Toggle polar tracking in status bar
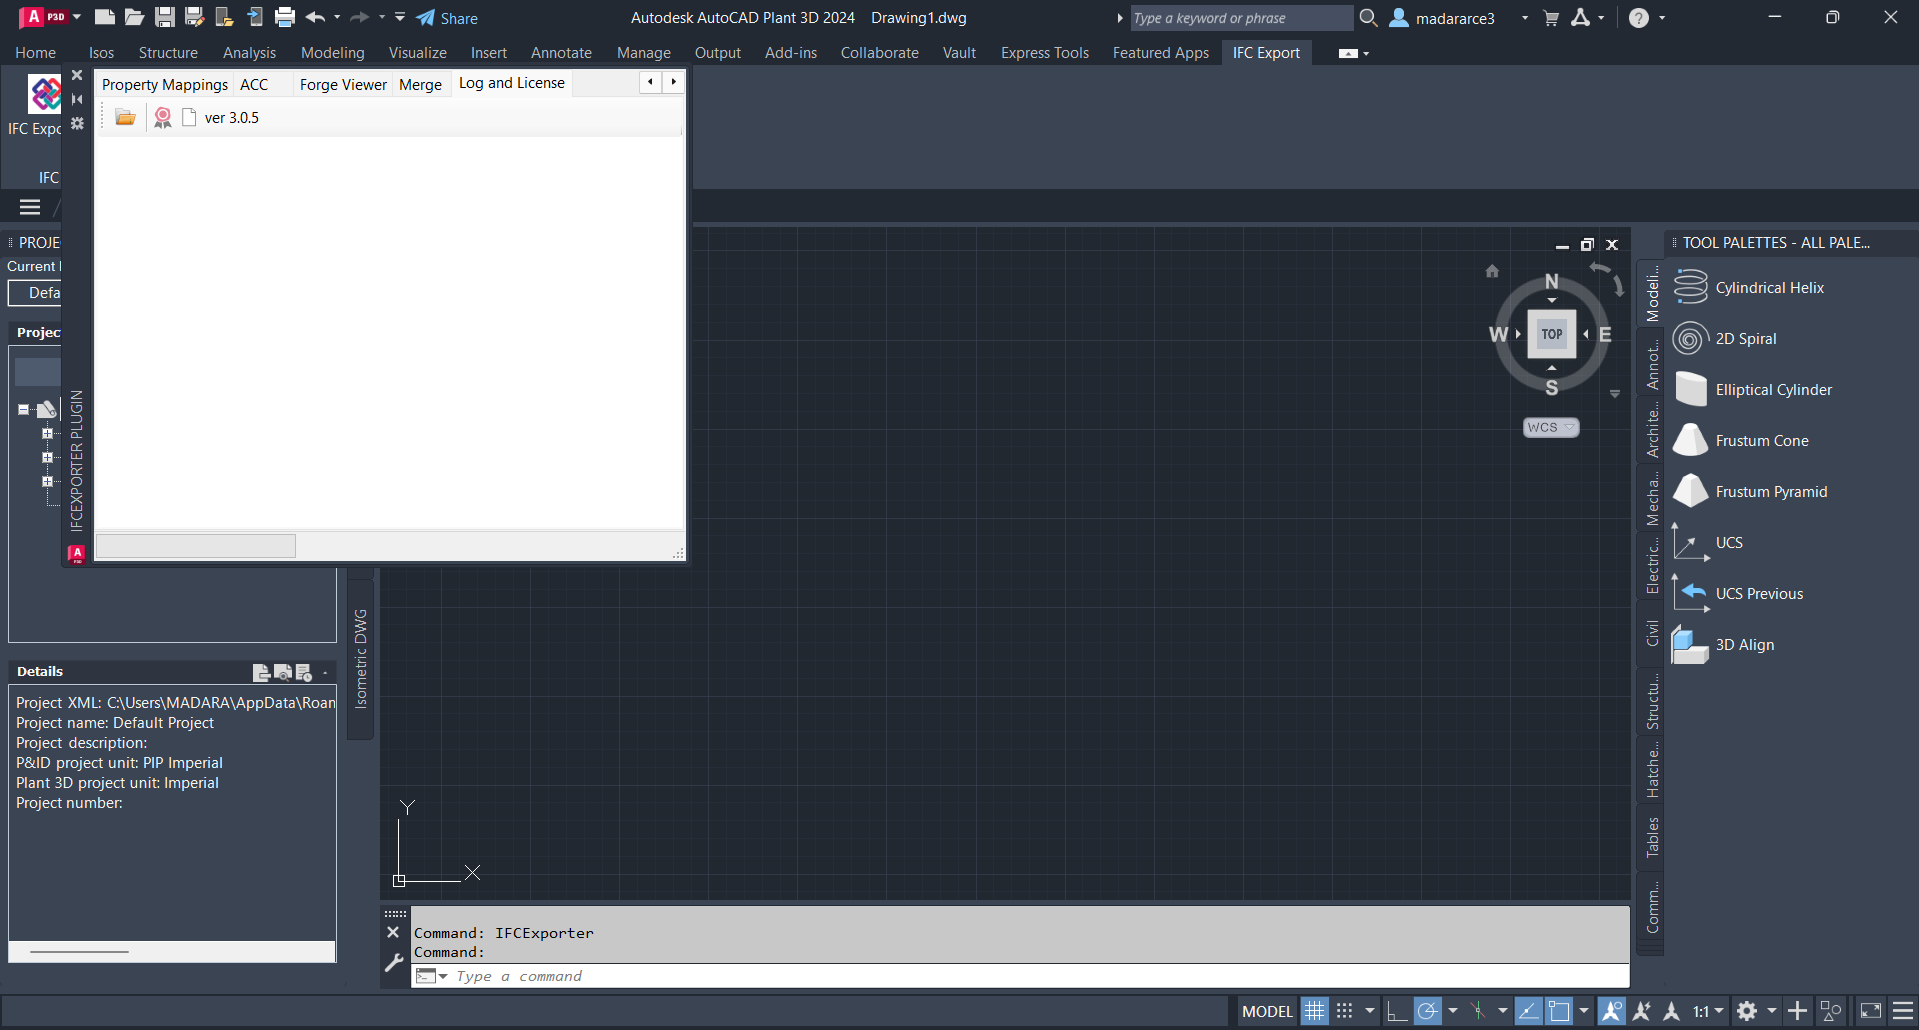The image size is (1919, 1030). coord(1427,1011)
